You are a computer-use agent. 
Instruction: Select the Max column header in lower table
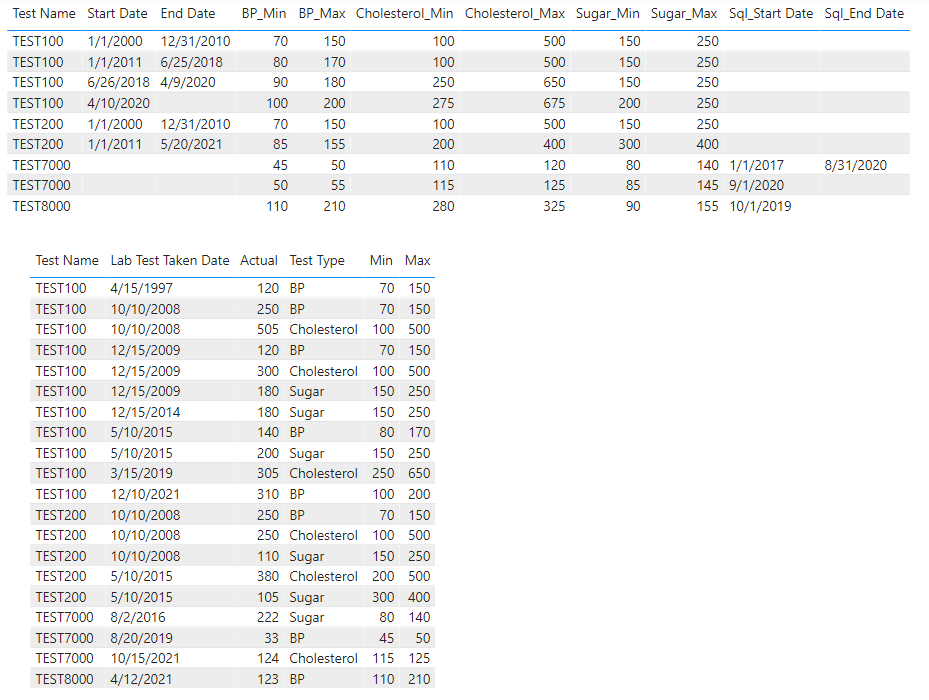(x=418, y=261)
